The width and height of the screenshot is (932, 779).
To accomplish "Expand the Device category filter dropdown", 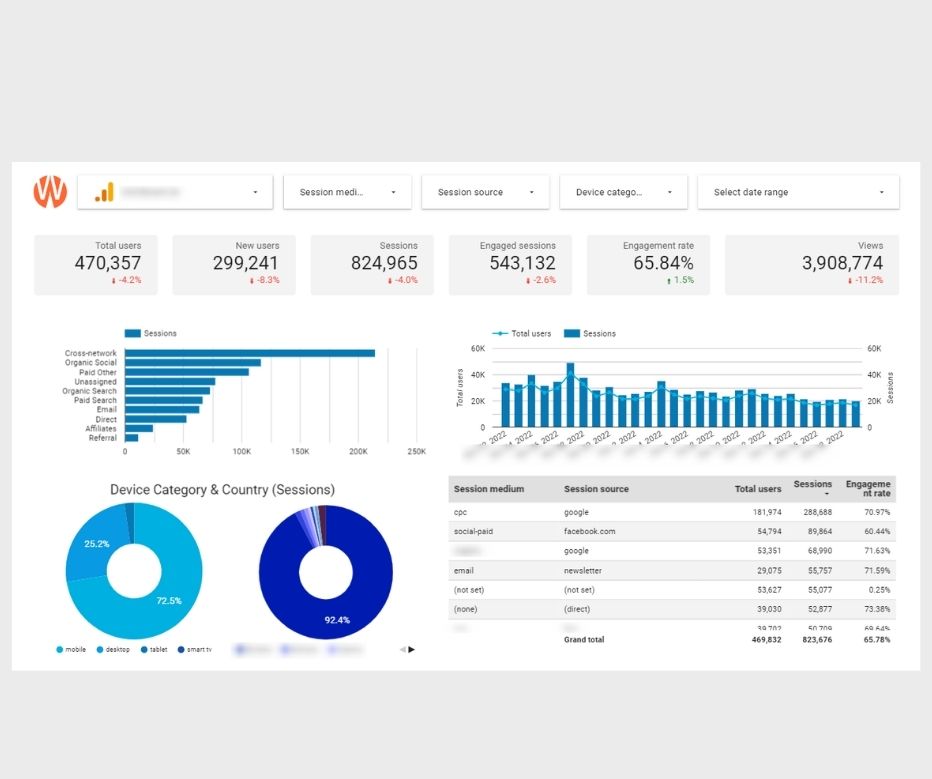I will (623, 192).
